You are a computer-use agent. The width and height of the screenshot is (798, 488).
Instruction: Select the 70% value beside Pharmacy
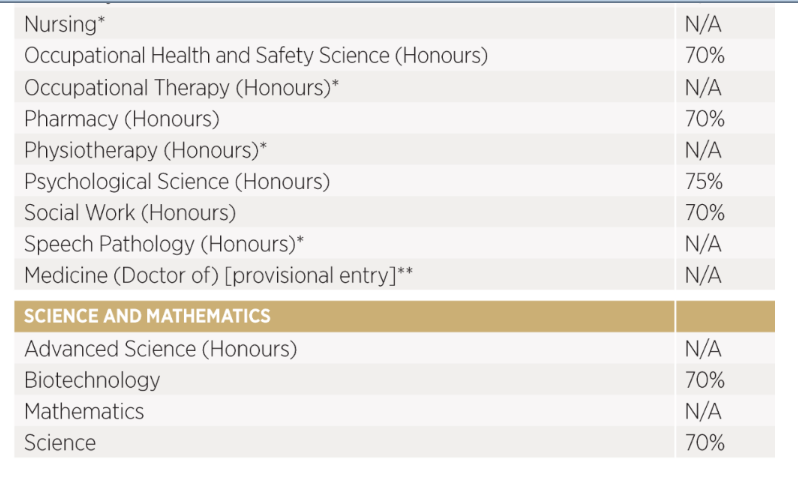point(705,119)
